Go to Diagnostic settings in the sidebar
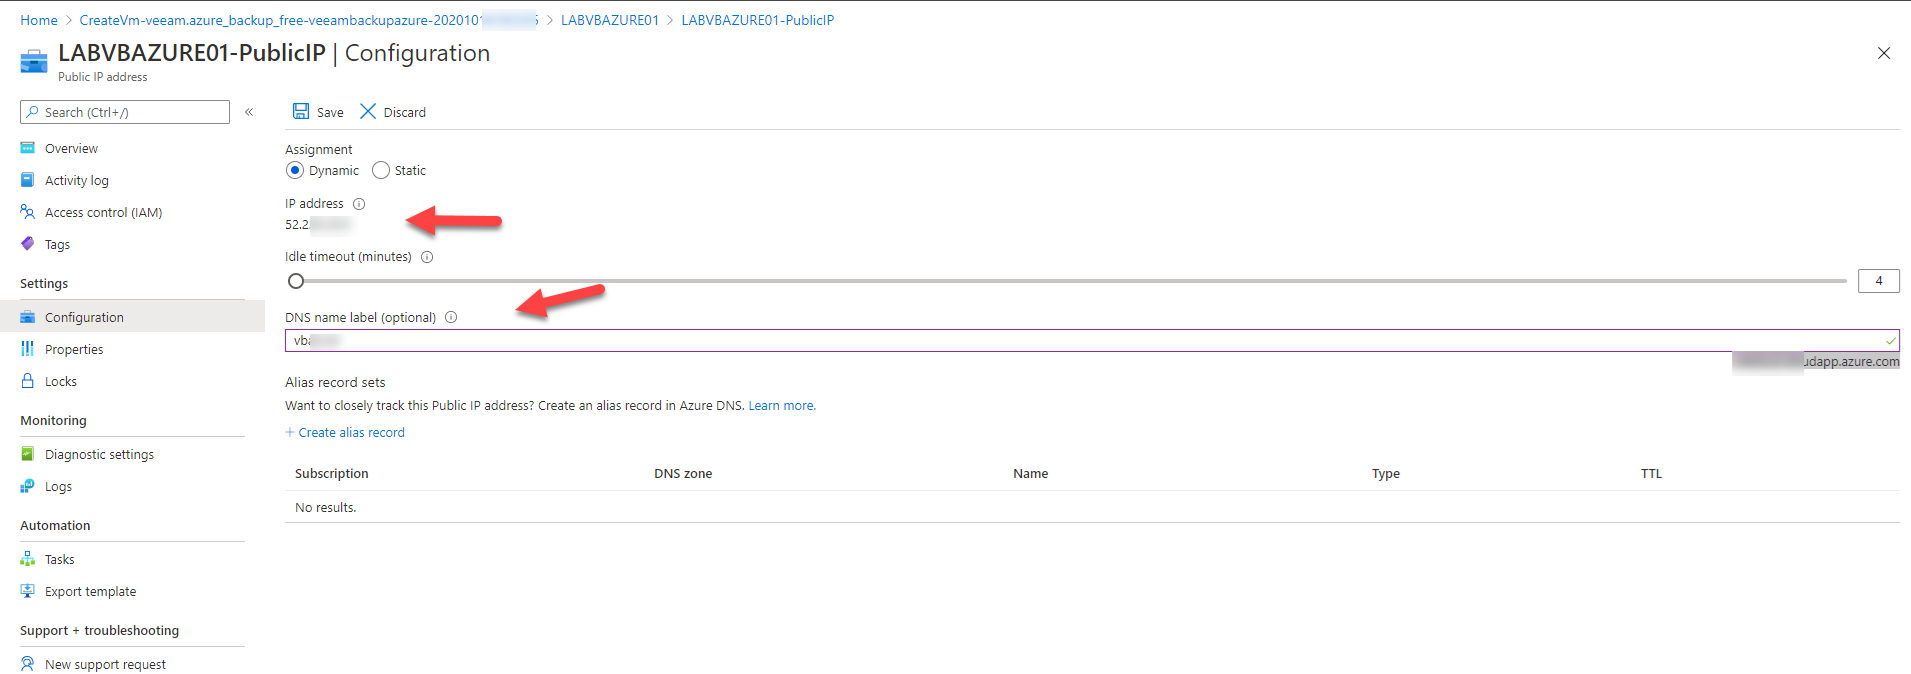Viewport: 1911px width, 674px height. [99, 455]
